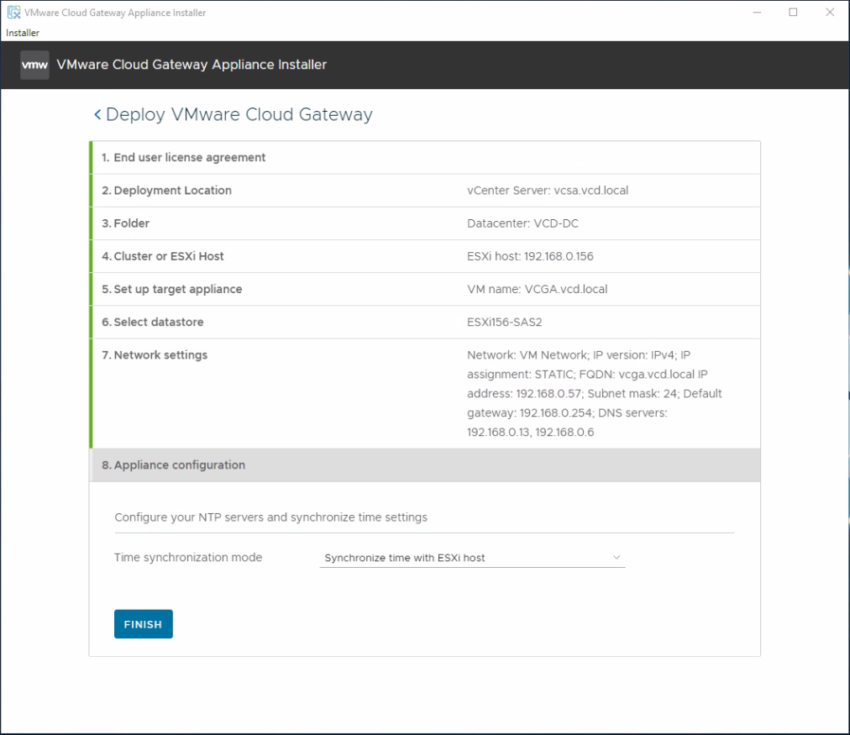Open the Time synchronization mode dropdown

(x=616, y=557)
